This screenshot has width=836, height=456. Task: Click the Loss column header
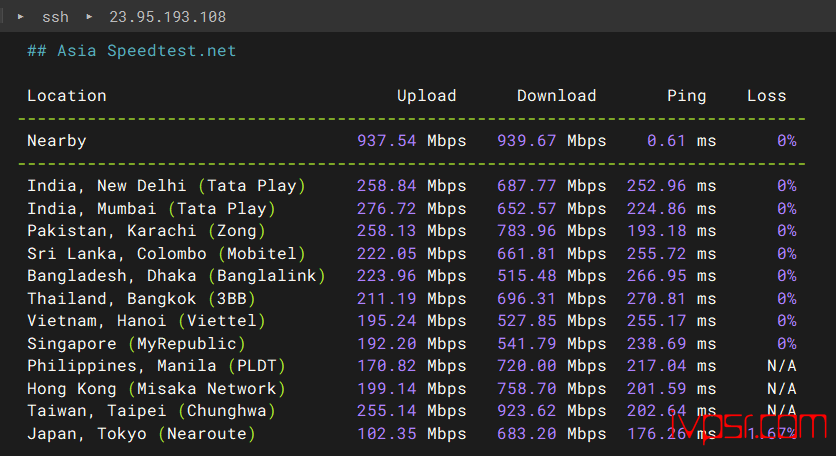(766, 96)
